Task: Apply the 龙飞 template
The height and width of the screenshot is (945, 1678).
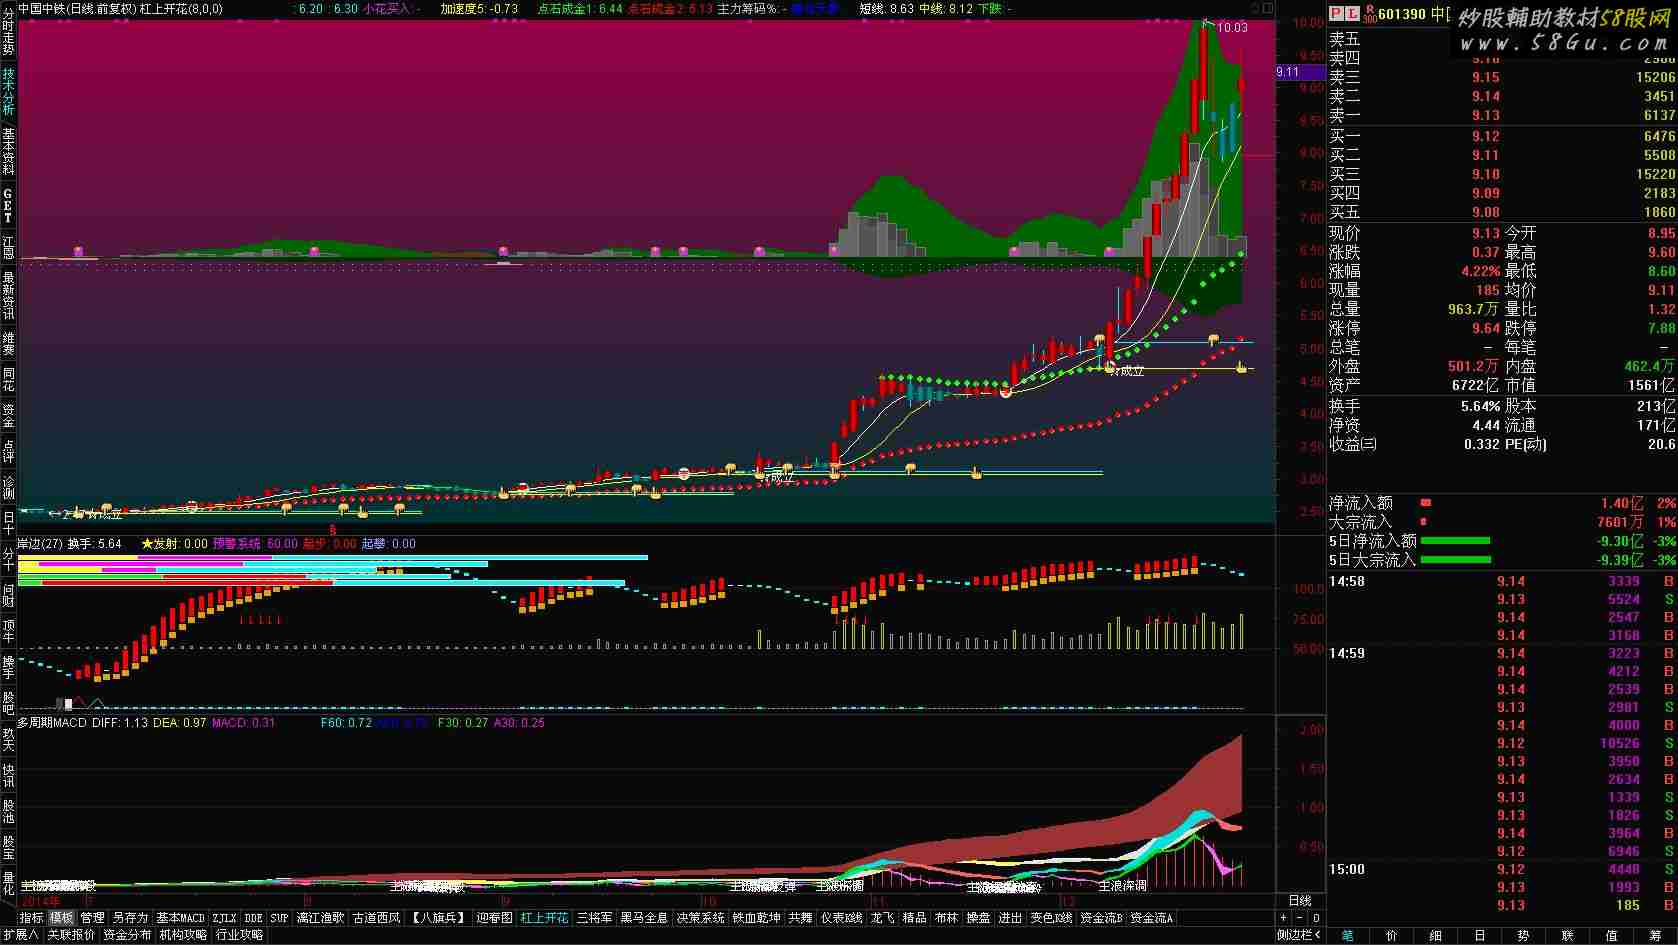Action: (882, 917)
